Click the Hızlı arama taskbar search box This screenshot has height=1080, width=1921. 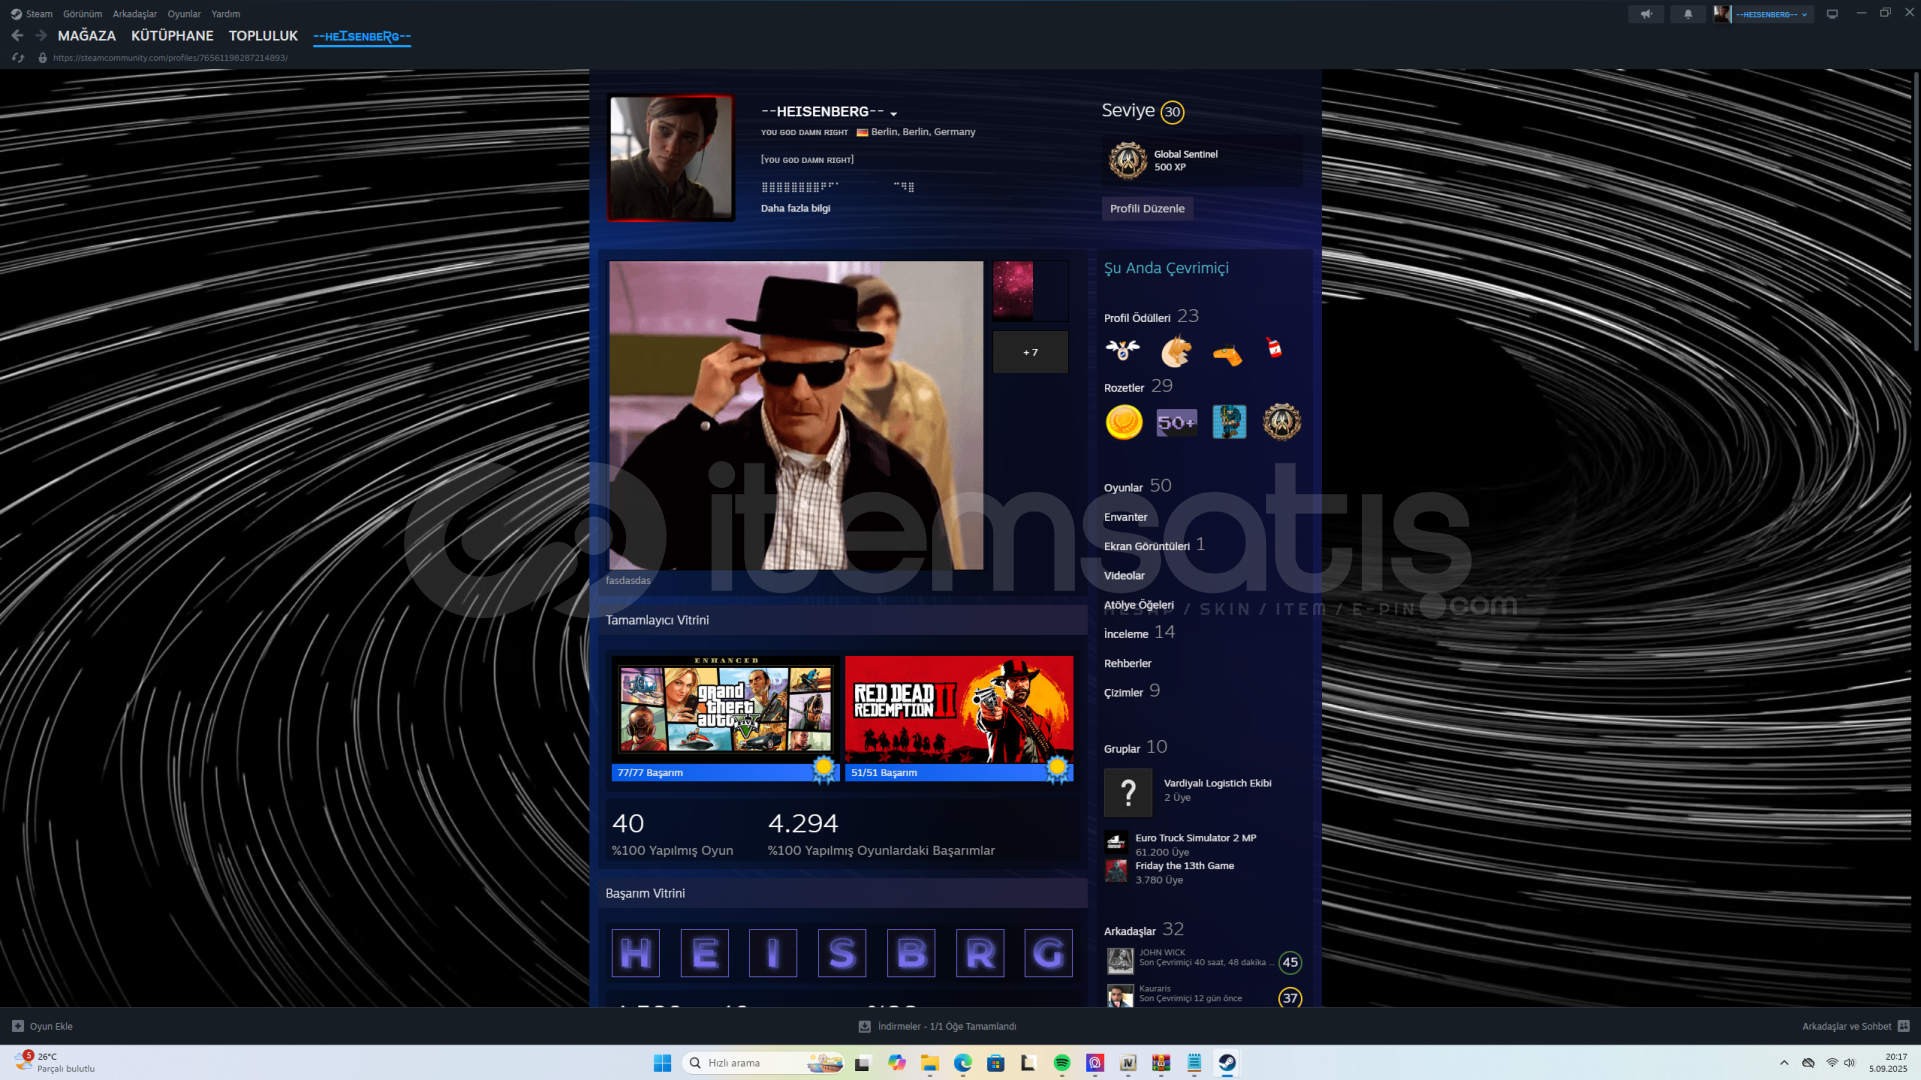(x=762, y=1063)
